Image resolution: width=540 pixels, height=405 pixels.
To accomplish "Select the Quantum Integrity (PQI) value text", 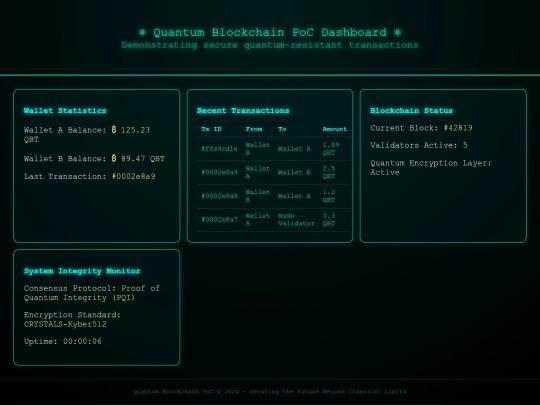I will [79, 298].
